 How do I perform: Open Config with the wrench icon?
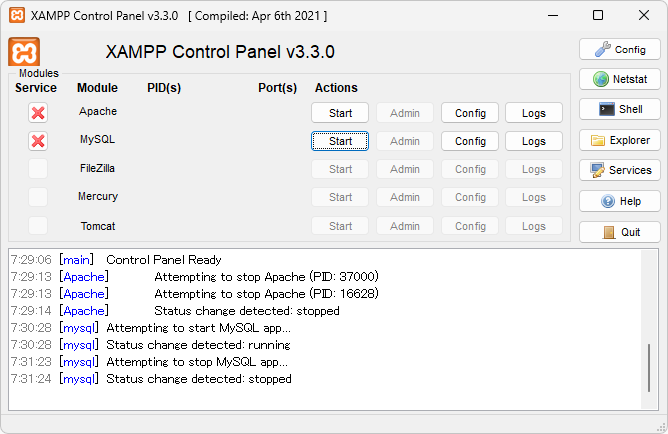coord(619,49)
